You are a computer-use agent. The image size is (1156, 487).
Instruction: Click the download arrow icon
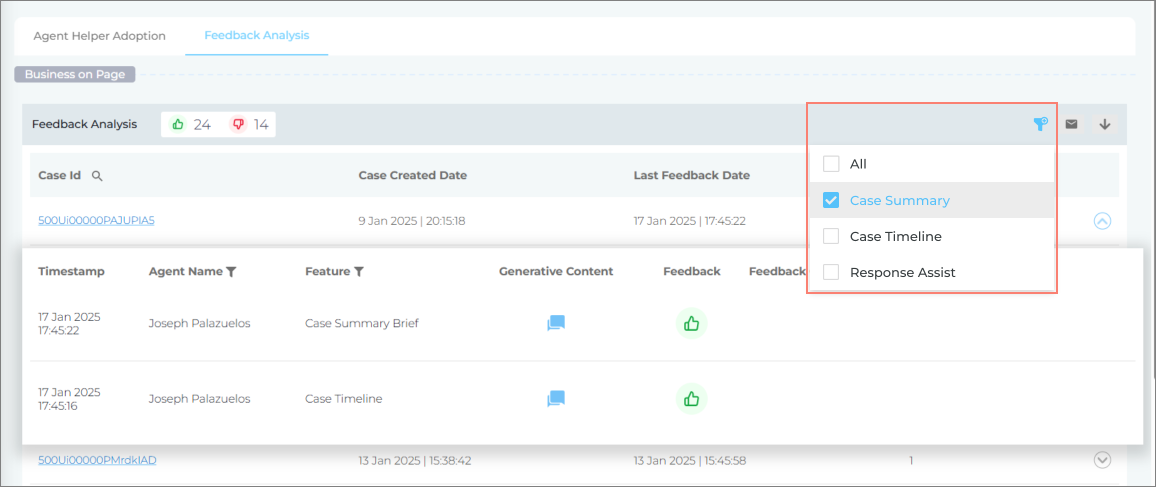click(x=1105, y=124)
